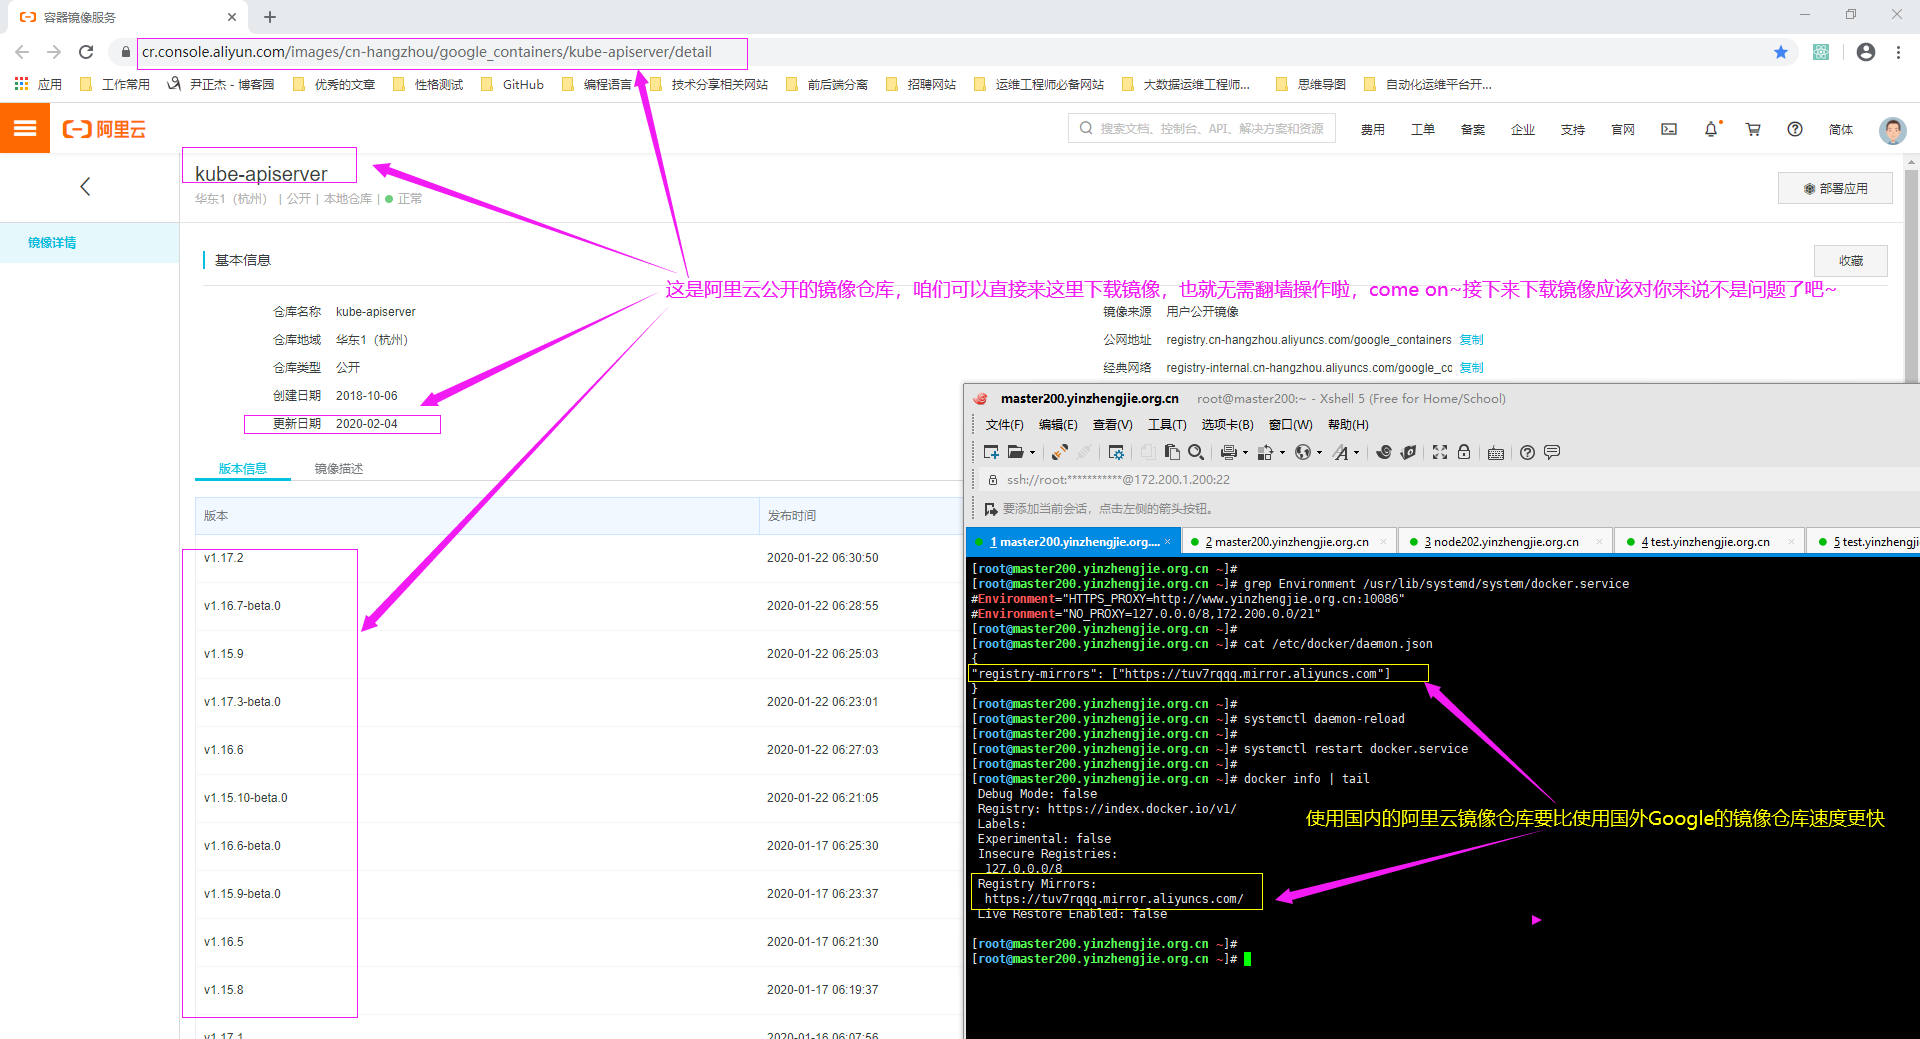This screenshot has width=1920, height=1039.
Task: Click the Xshell find magnifier icon
Action: [1196, 452]
